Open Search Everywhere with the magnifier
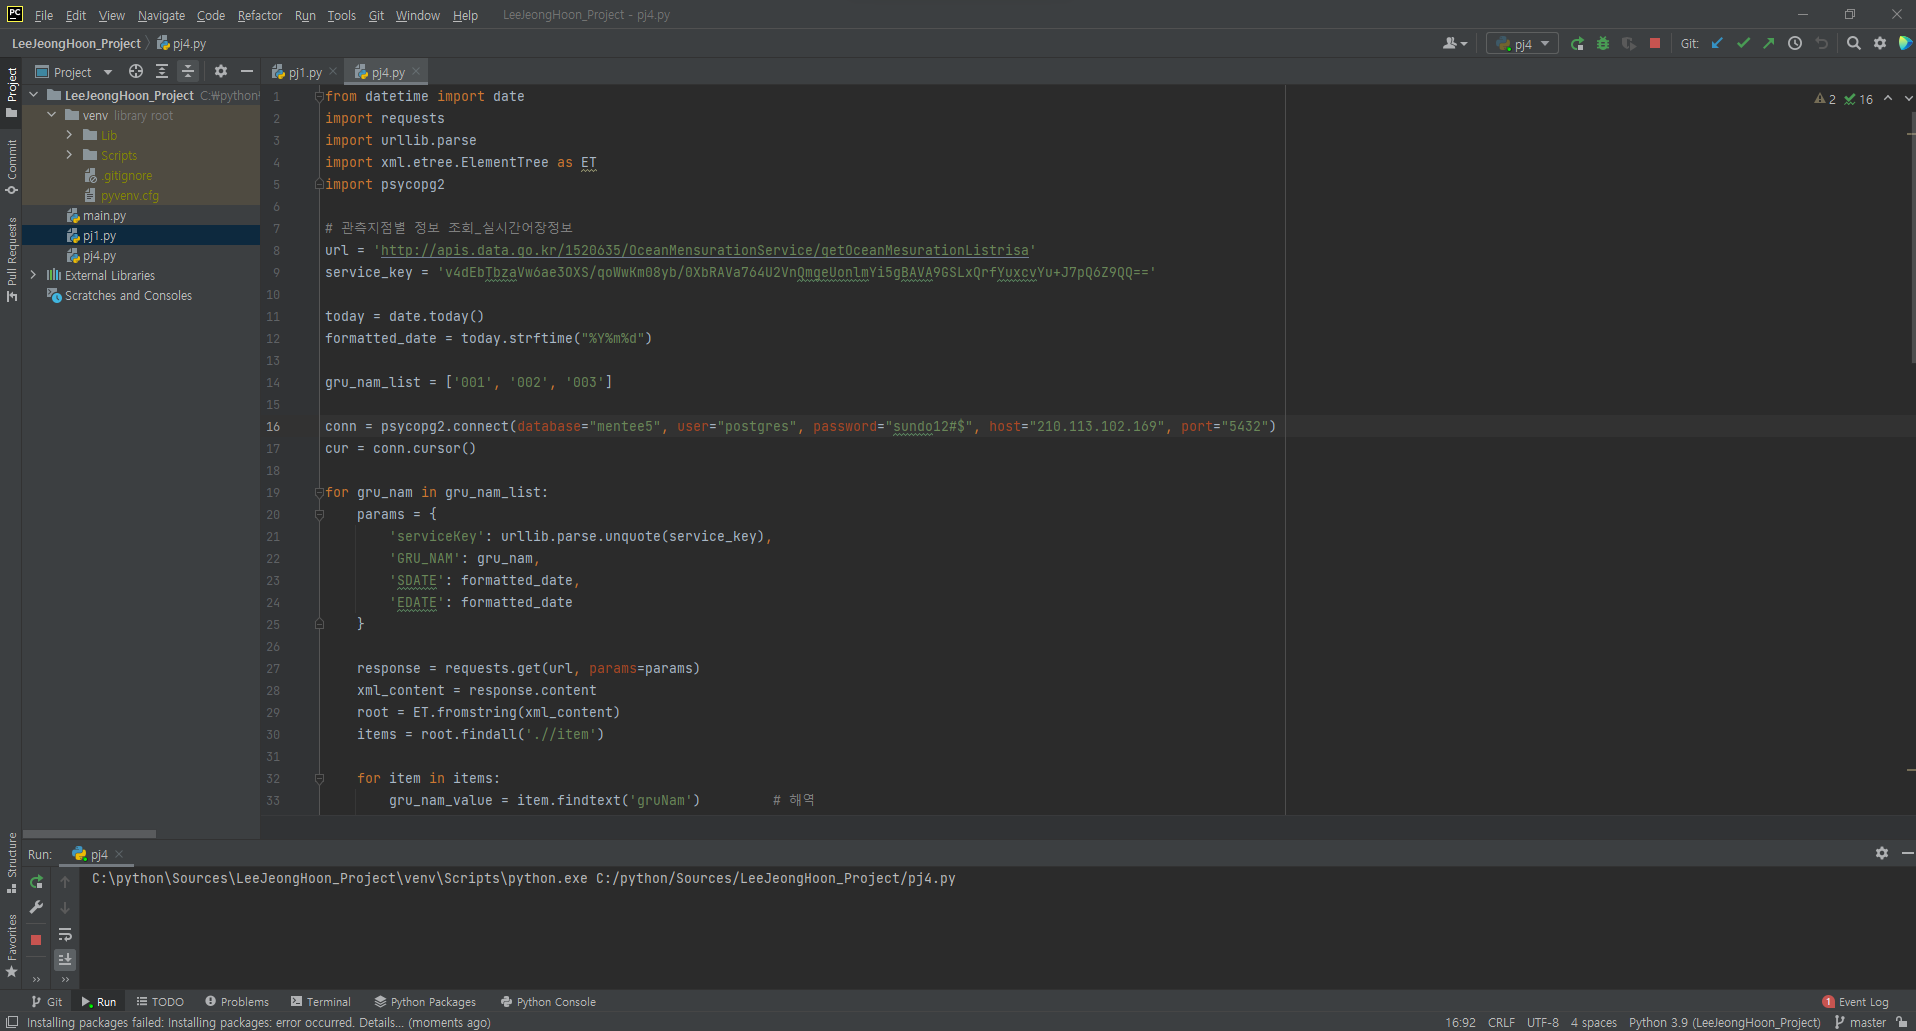1916x1031 pixels. 1853,43
